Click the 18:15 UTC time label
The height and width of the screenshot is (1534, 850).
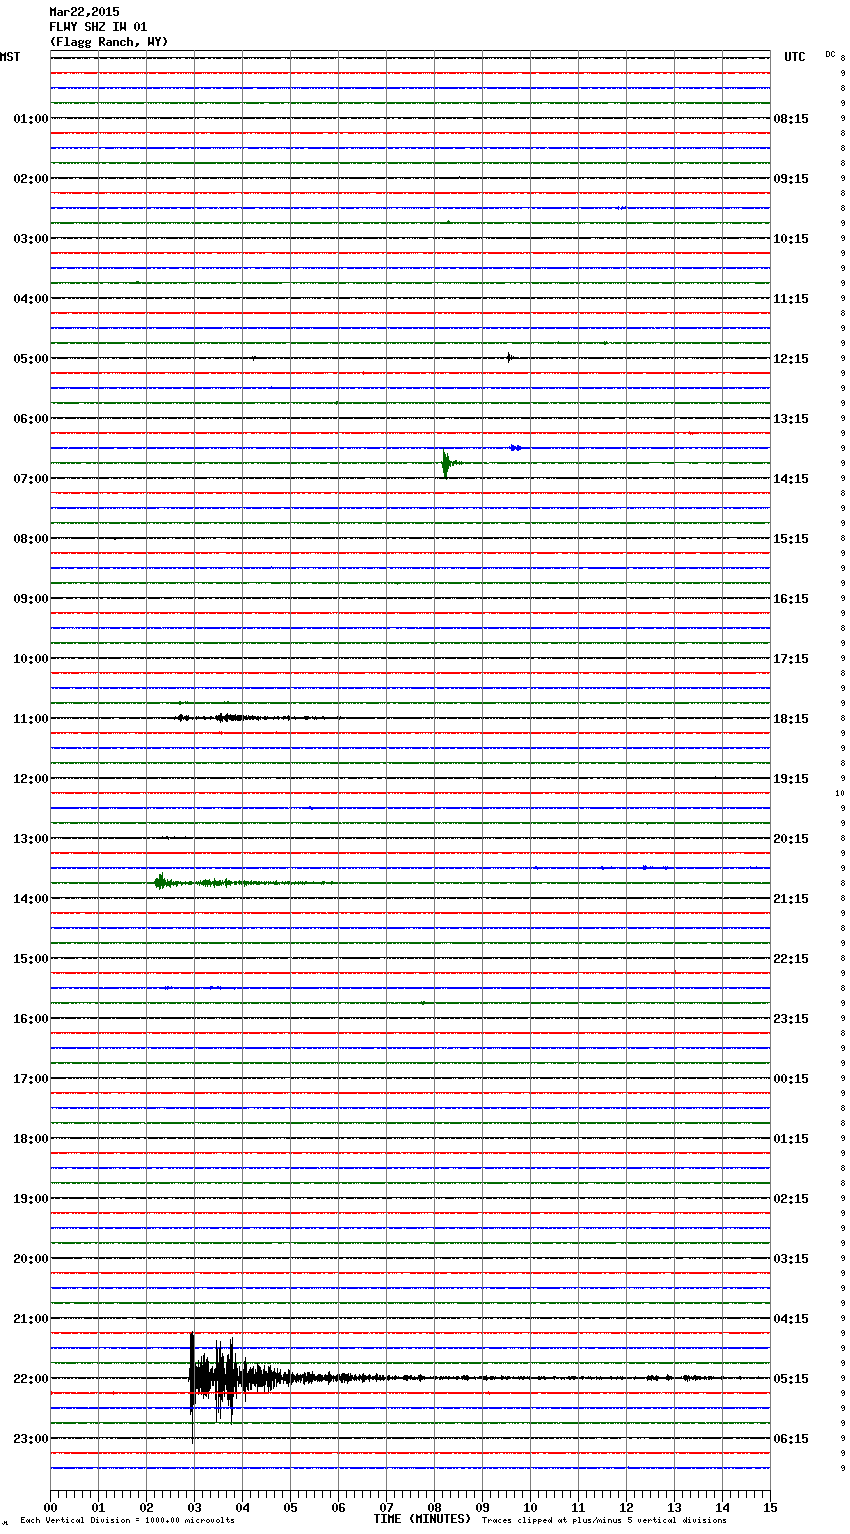pos(791,718)
